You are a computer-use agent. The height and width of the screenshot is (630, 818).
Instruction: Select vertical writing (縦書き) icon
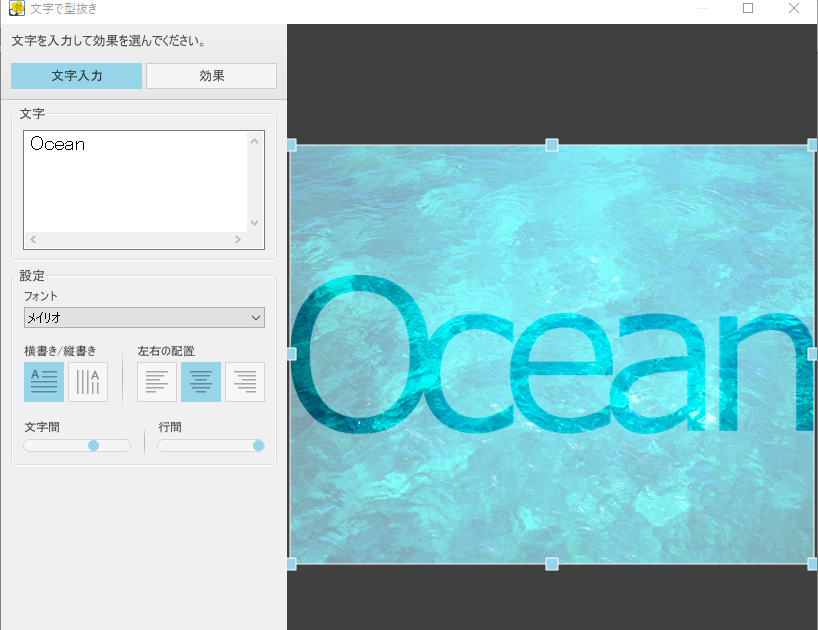point(88,382)
